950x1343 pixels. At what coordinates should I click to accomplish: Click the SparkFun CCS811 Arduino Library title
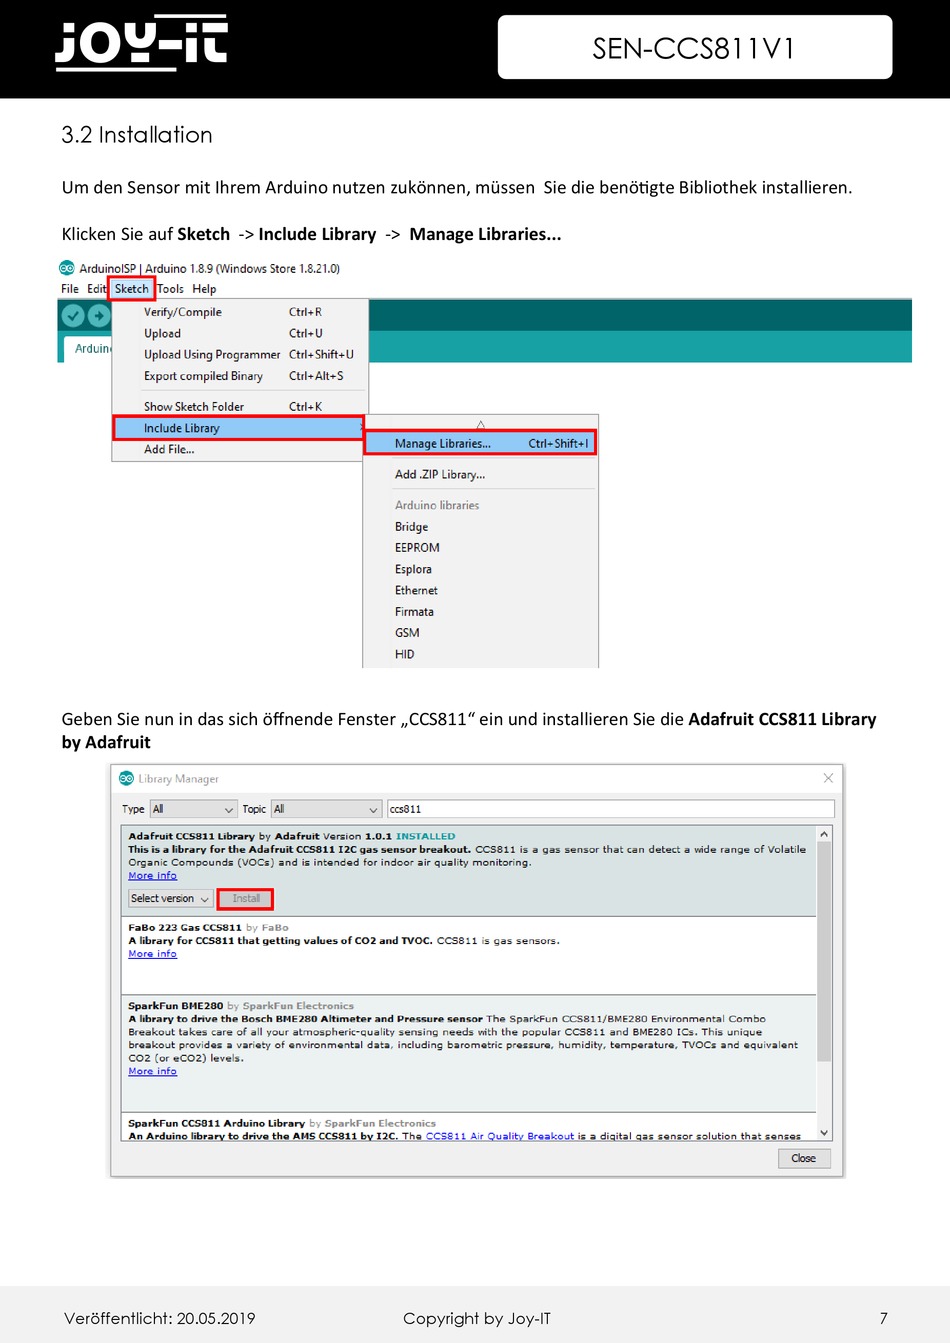point(216,1123)
